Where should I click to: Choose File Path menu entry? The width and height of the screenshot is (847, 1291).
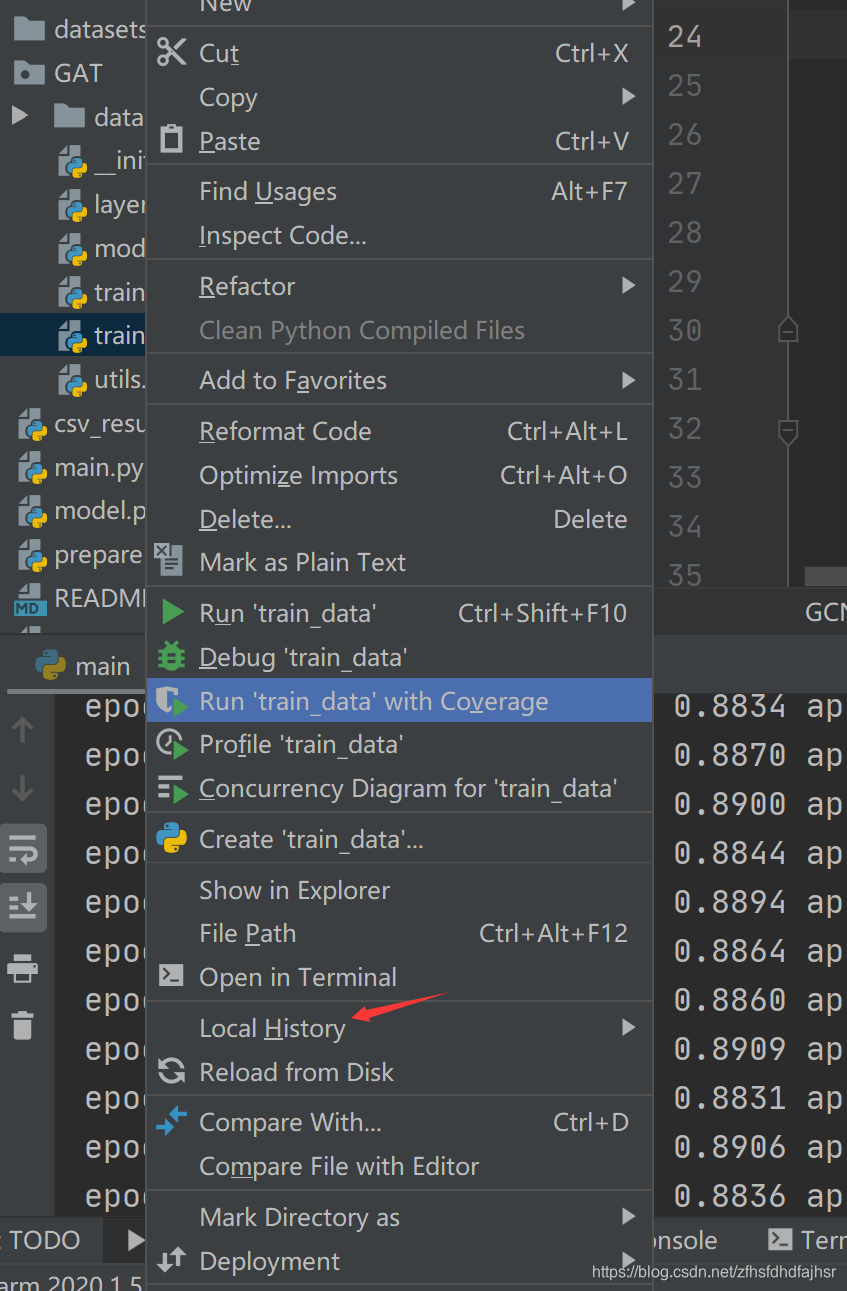click(400, 933)
